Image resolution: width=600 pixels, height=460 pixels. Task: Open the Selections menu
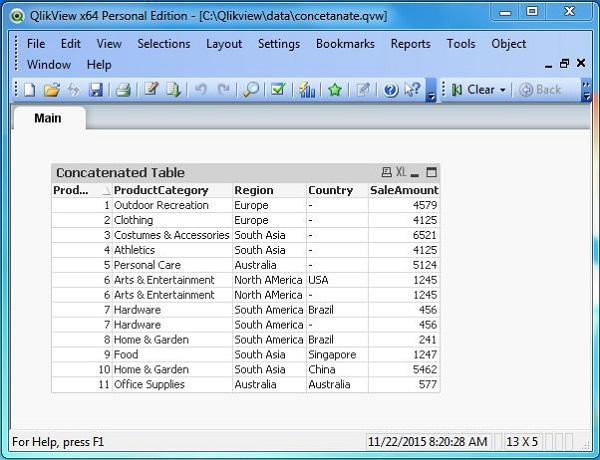coord(164,44)
